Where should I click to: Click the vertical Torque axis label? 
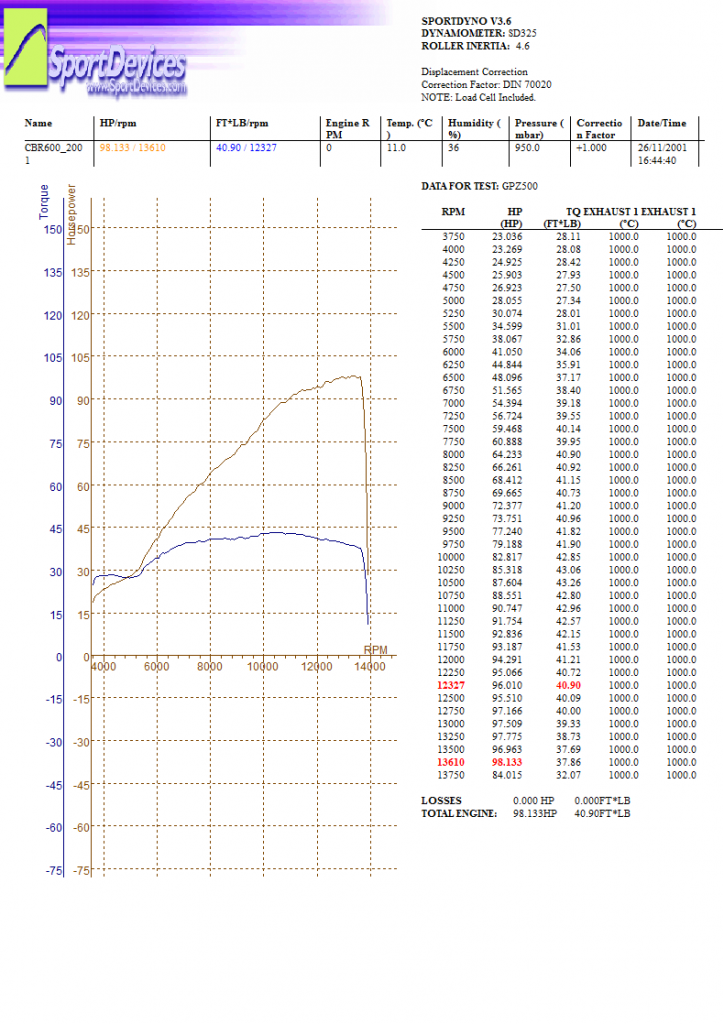tap(43, 202)
